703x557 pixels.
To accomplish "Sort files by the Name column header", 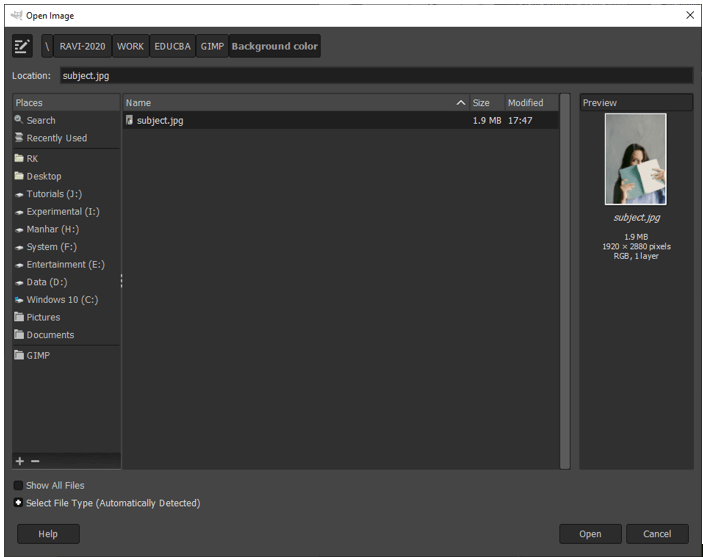I will (x=296, y=103).
